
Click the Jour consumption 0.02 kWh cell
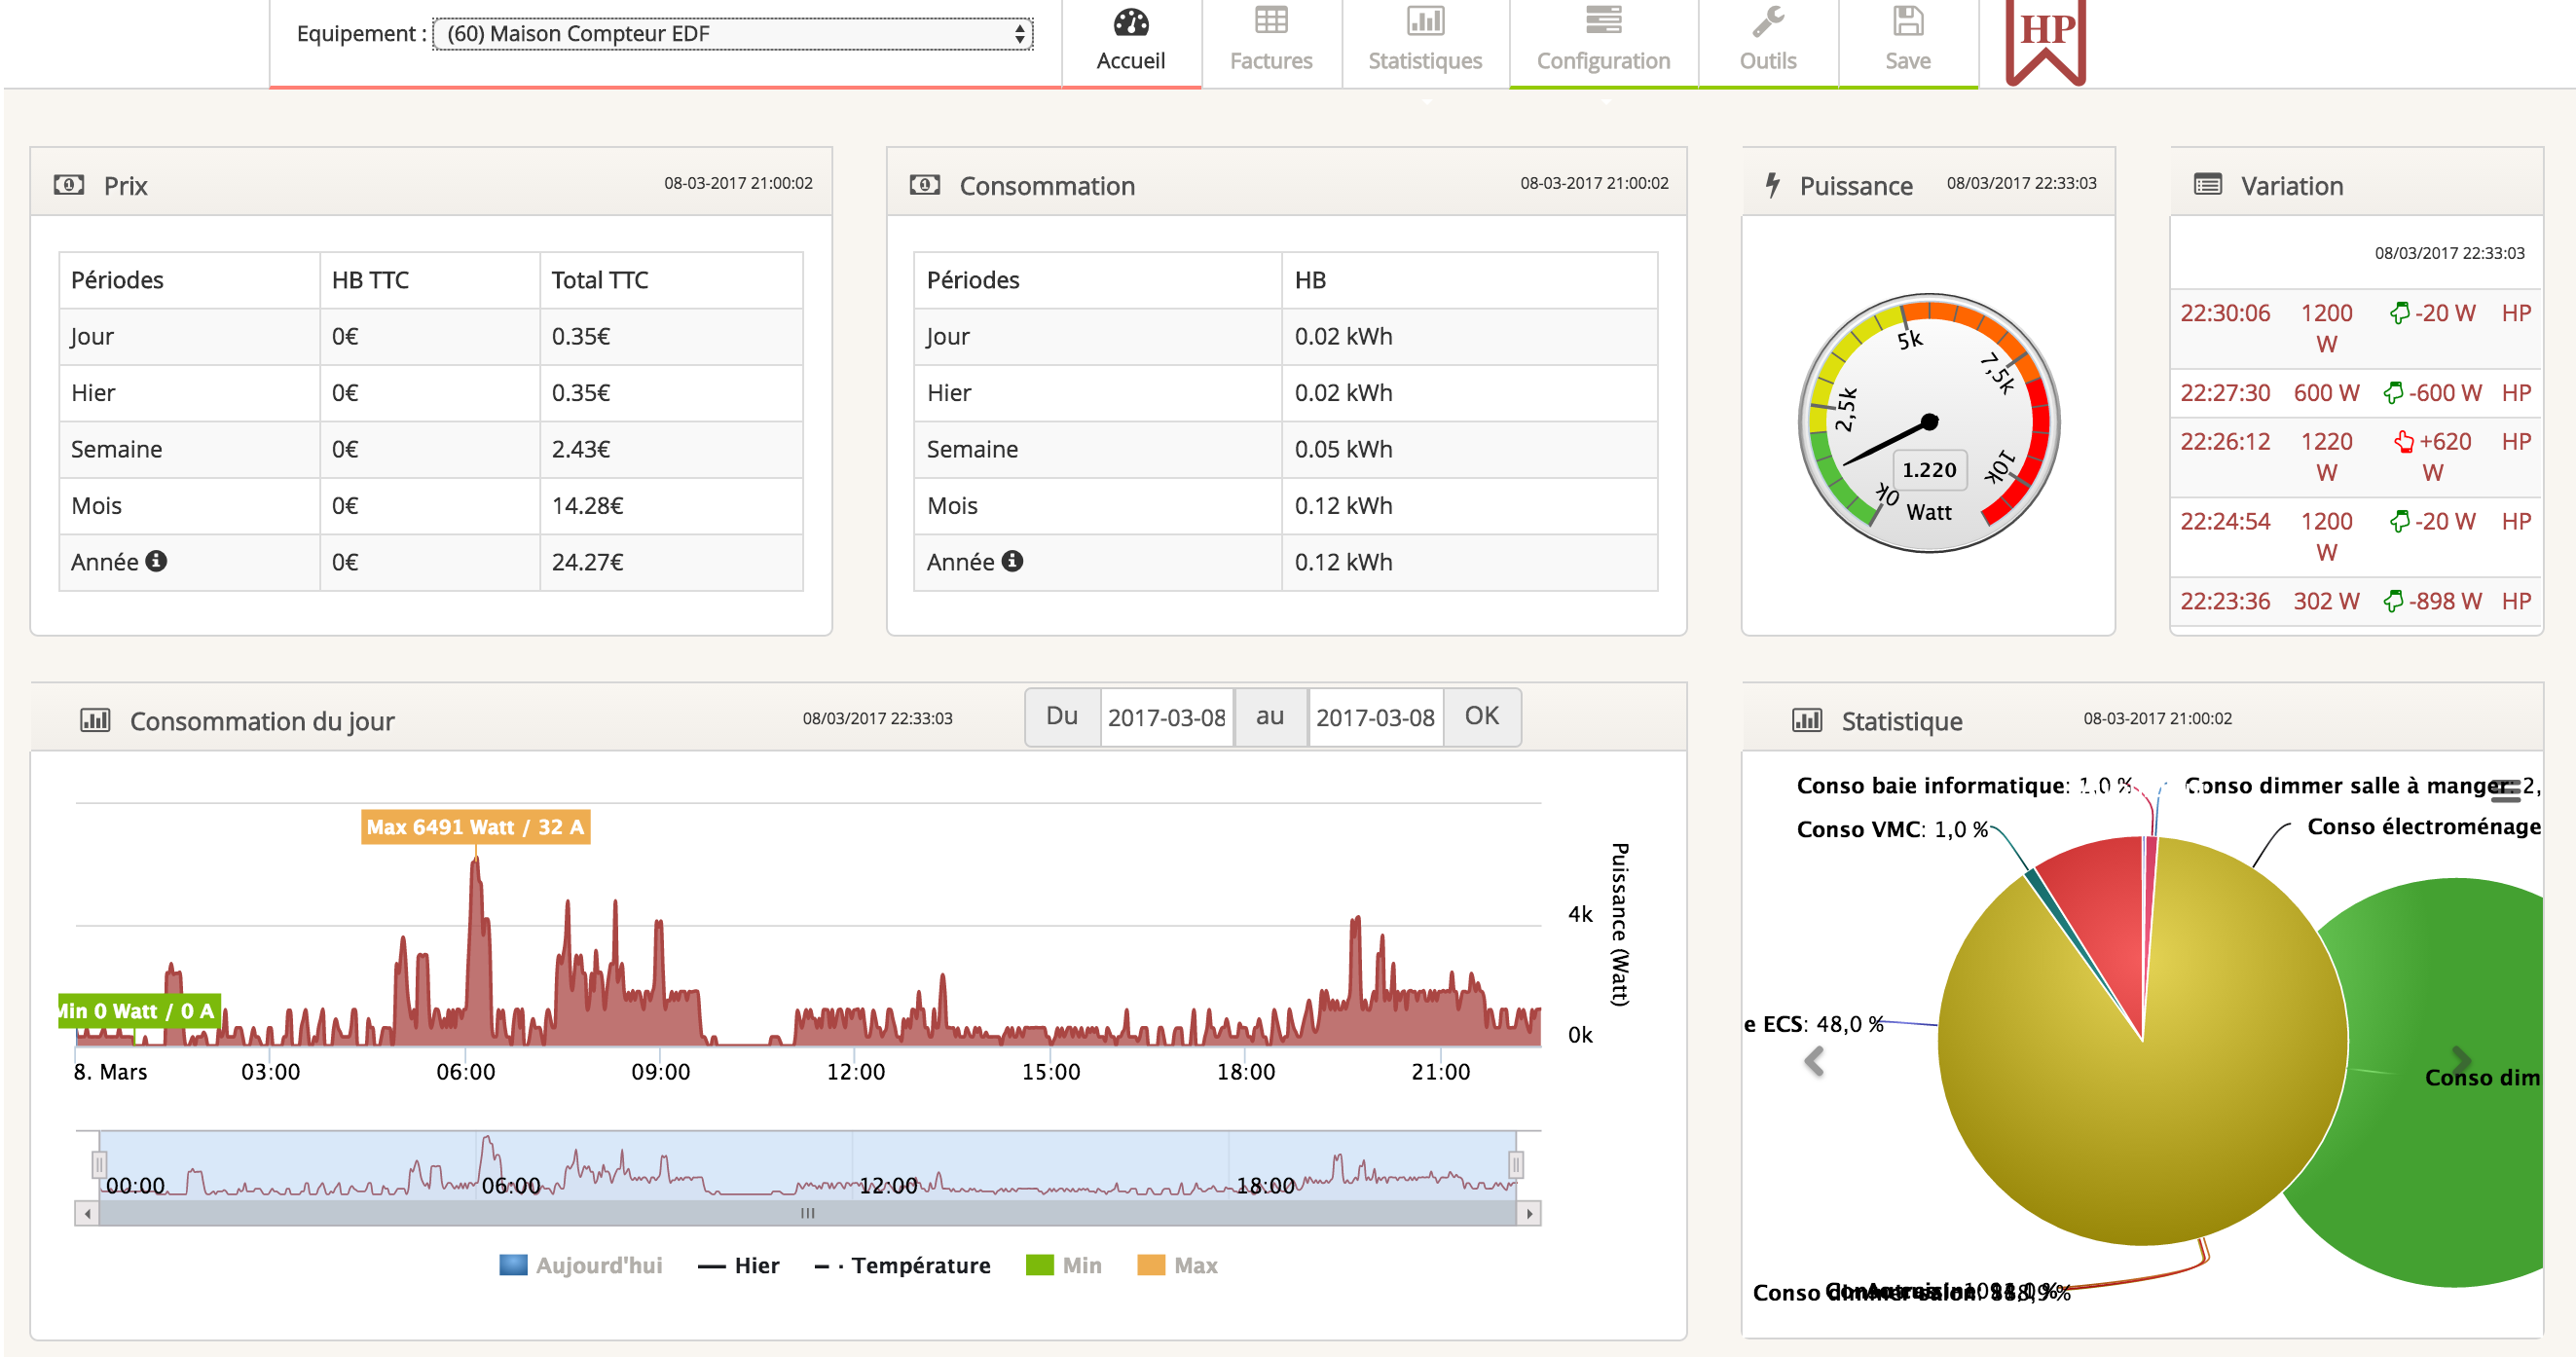tap(1343, 336)
